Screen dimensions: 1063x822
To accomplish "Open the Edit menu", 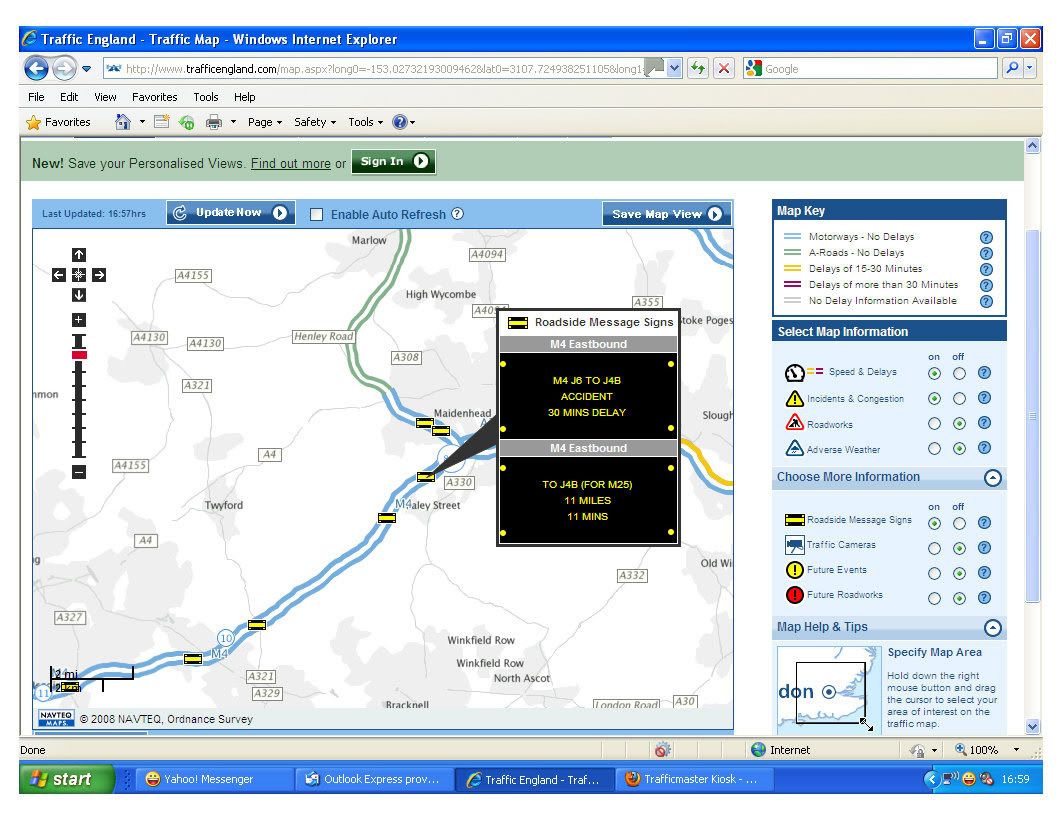I will coord(68,97).
